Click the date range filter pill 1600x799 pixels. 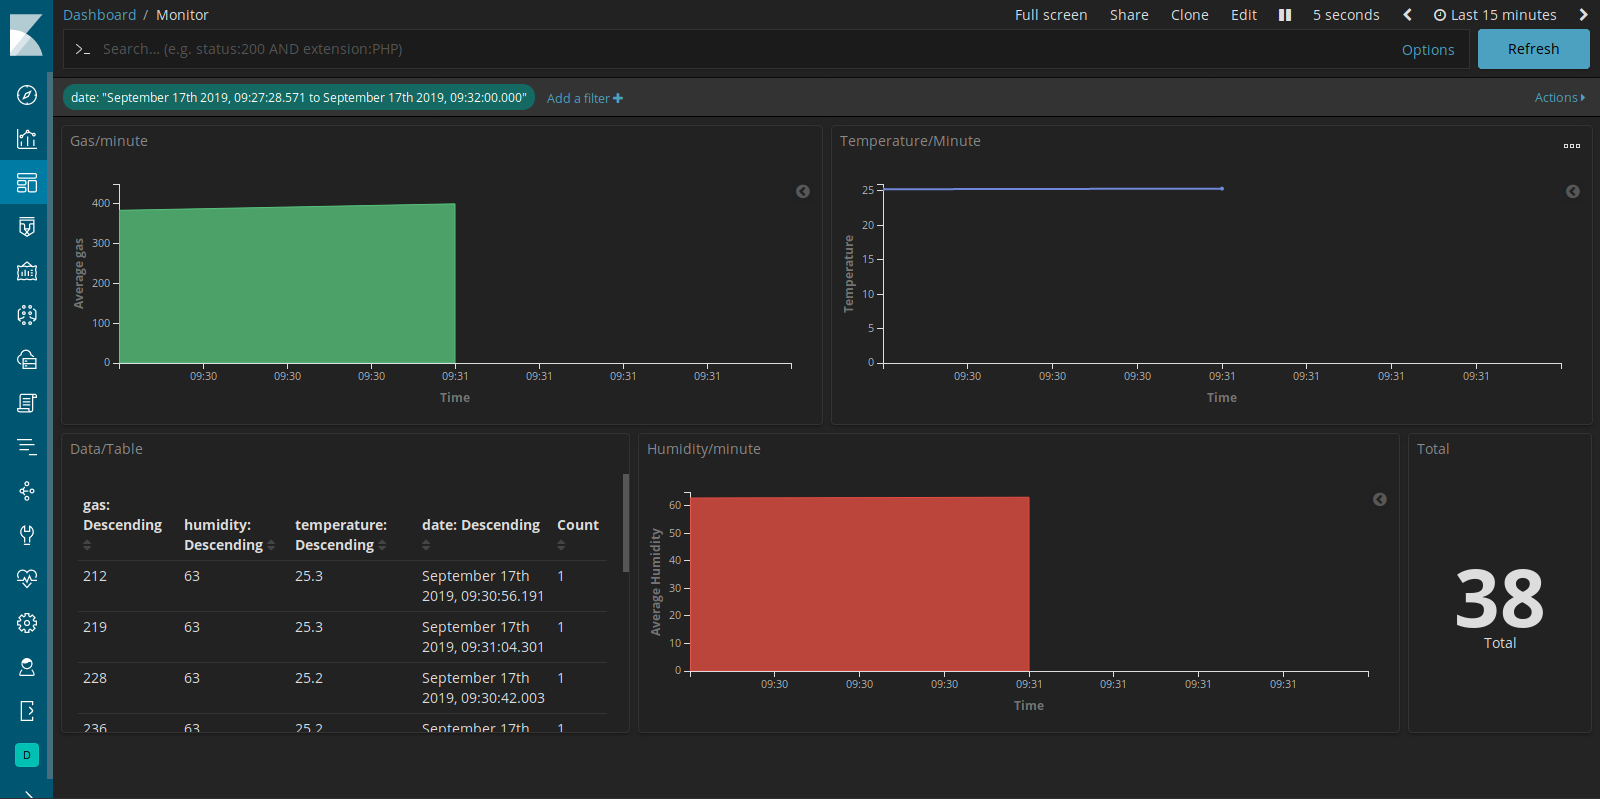(x=299, y=97)
